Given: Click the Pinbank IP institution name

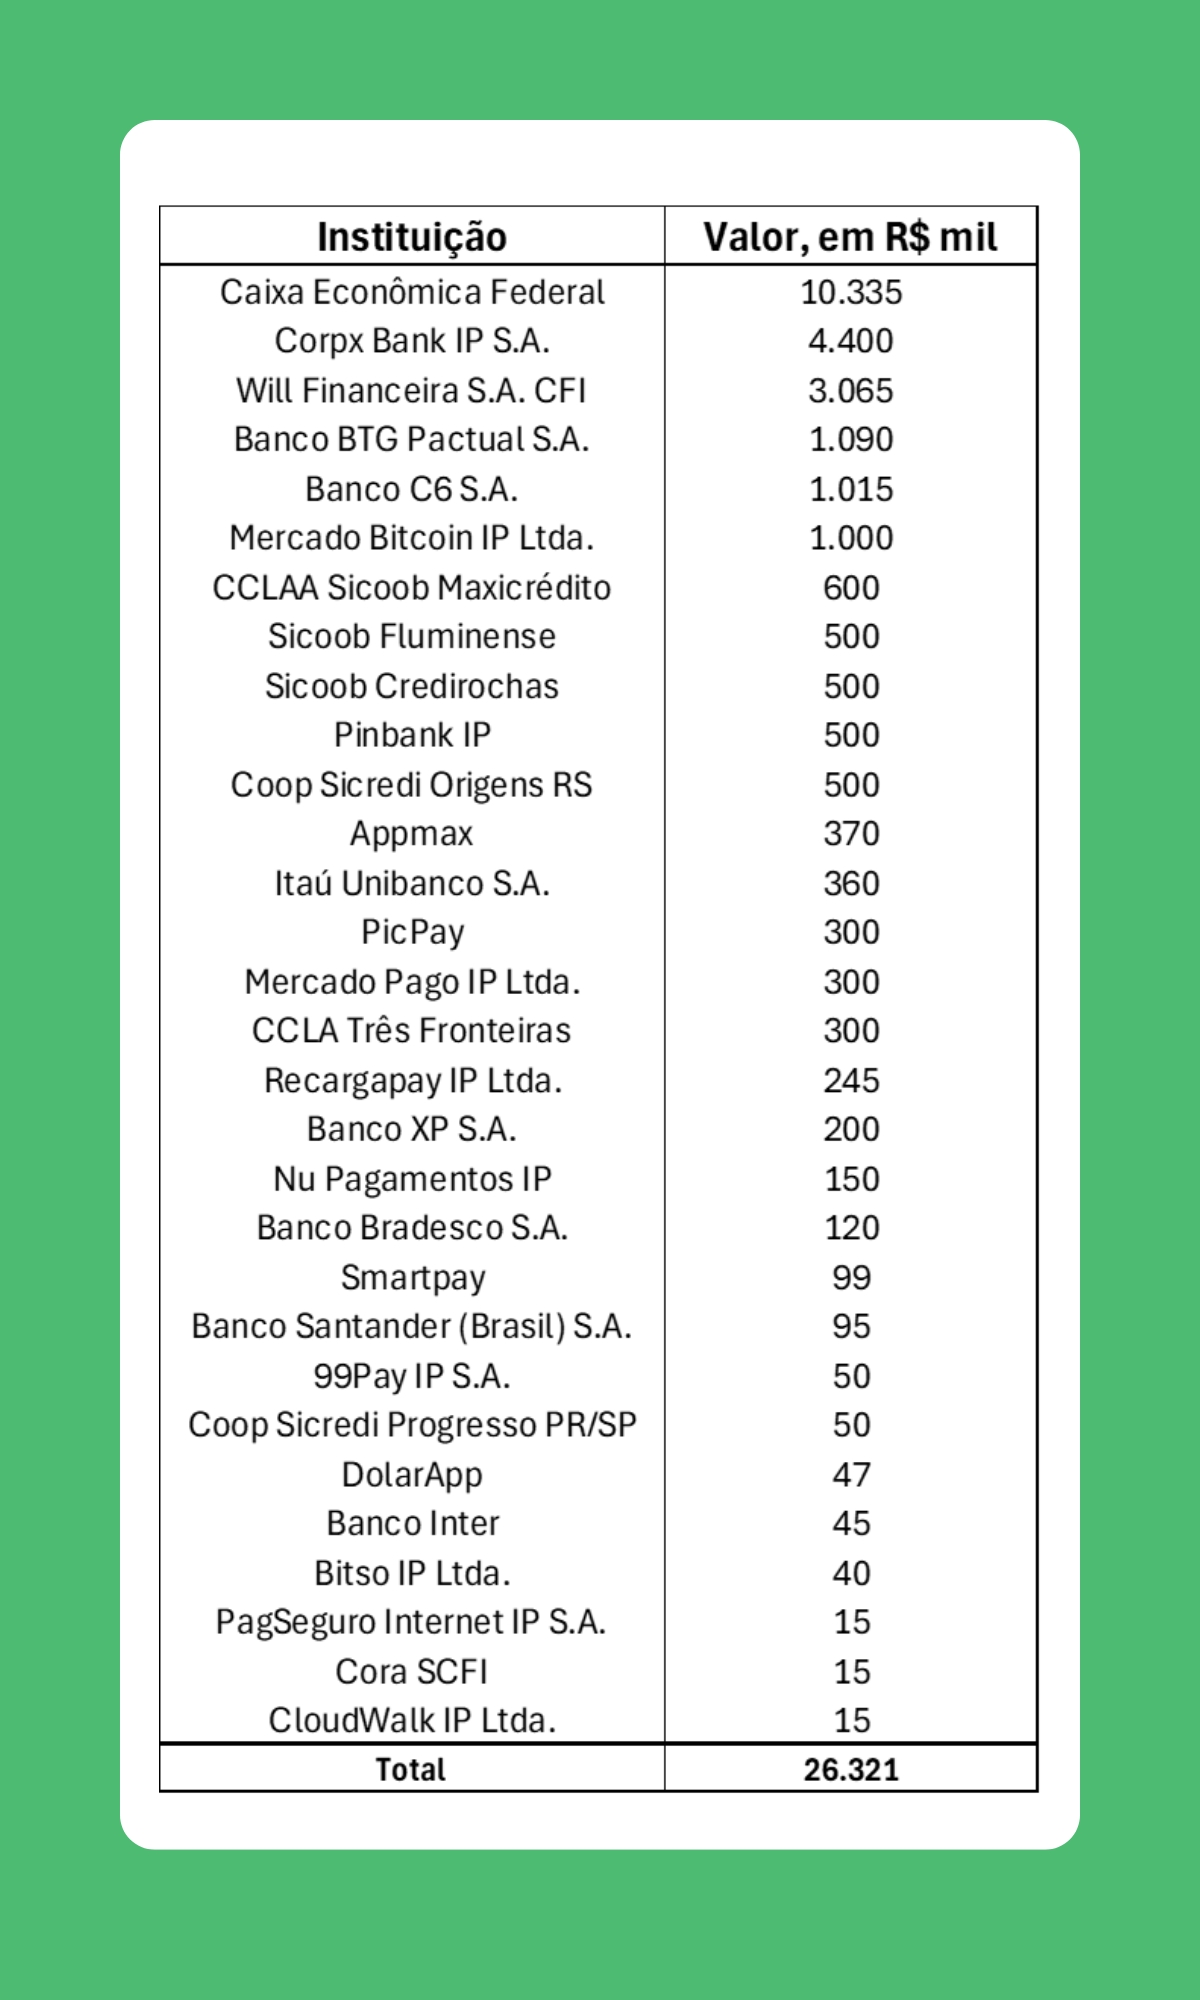Looking at the screenshot, I should (411, 735).
